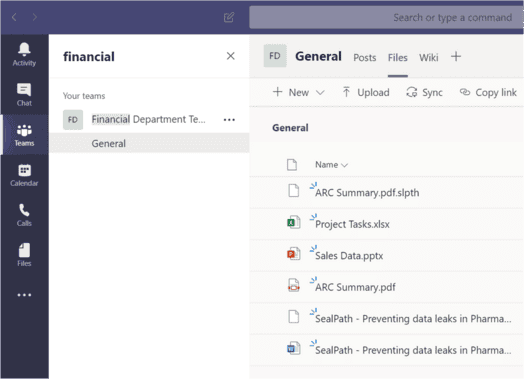
Task: Click the back navigation arrow
Action: pyautogui.click(x=14, y=17)
